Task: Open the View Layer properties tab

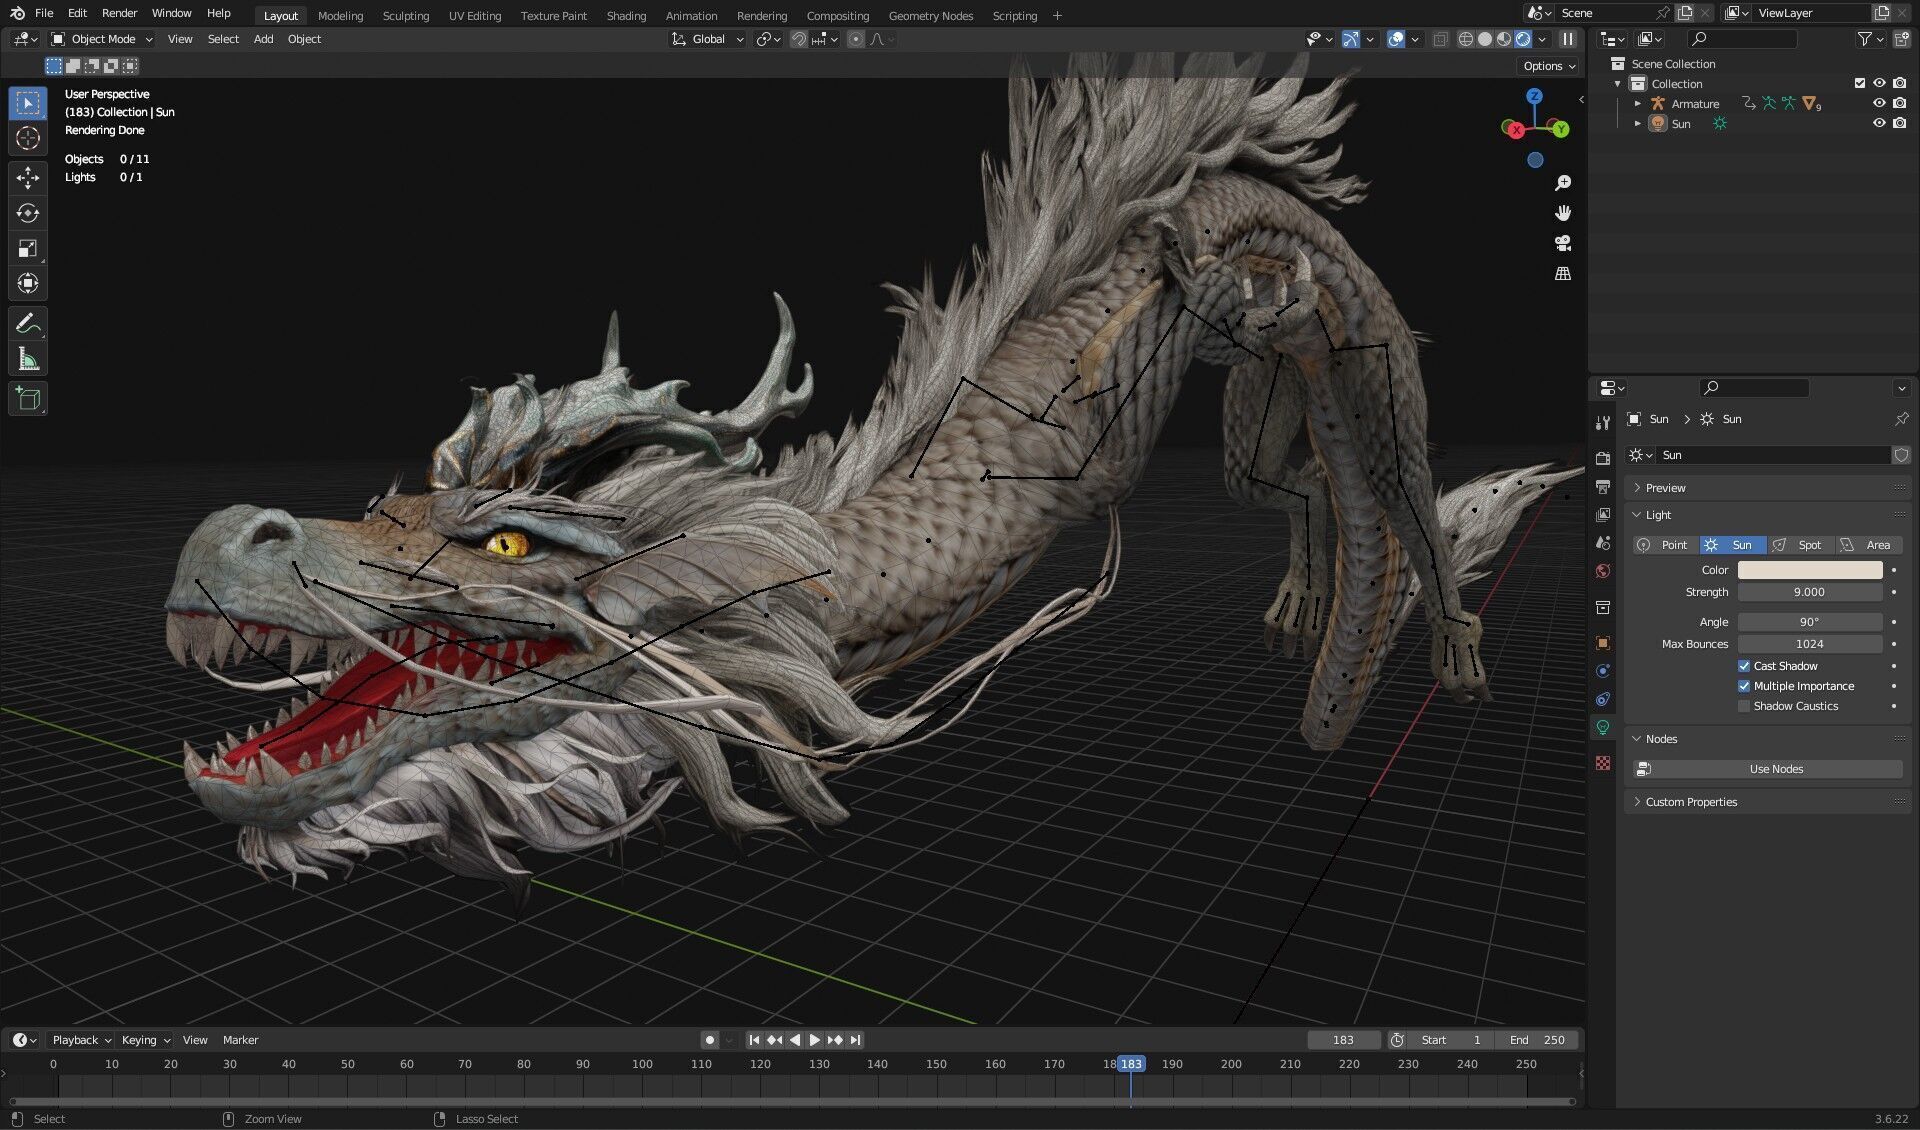Action: click(x=1603, y=514)
